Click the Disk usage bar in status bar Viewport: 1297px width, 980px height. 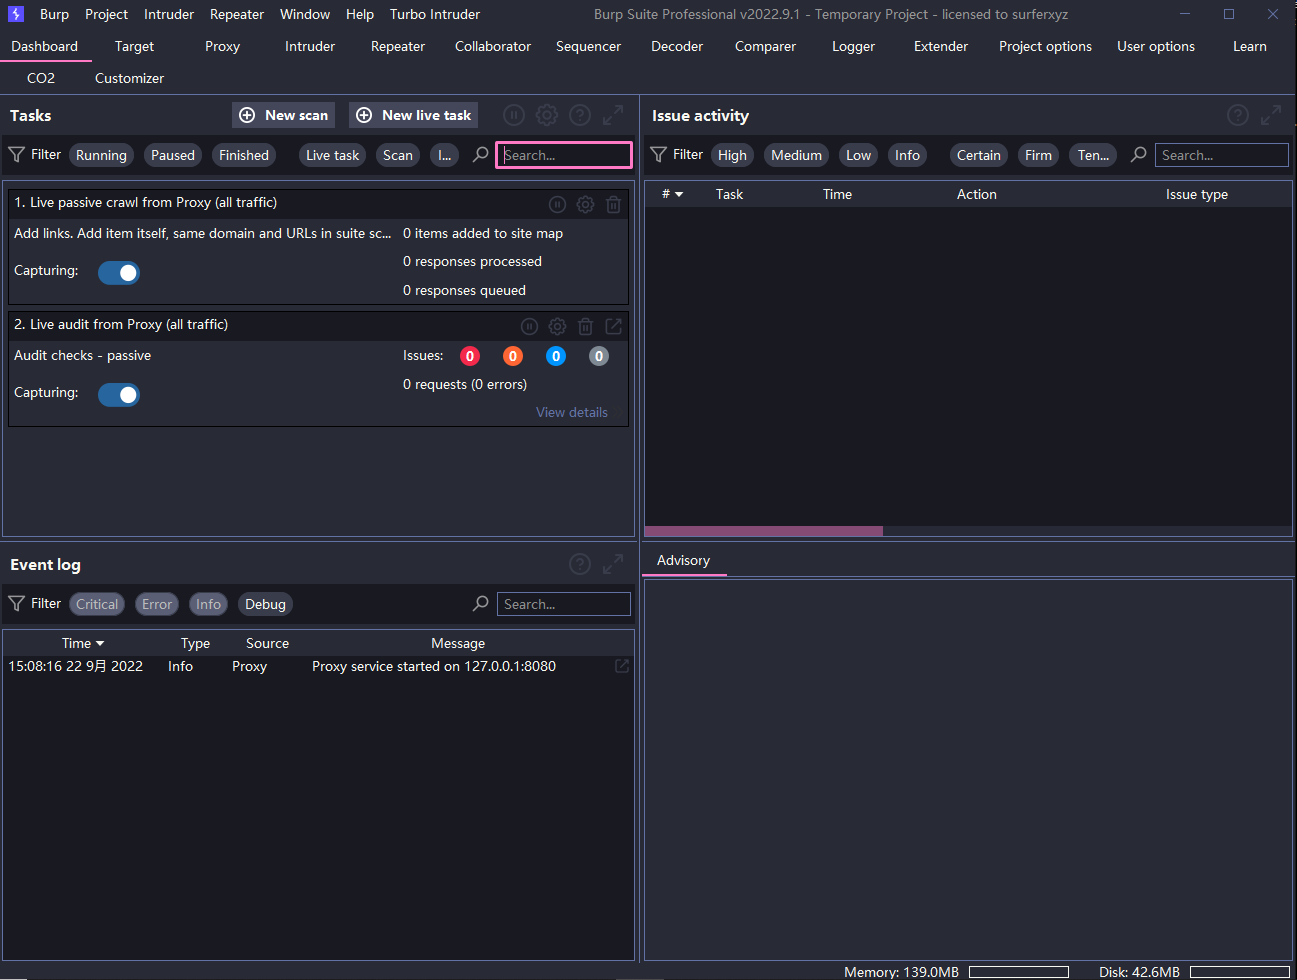click(1239, 972)
